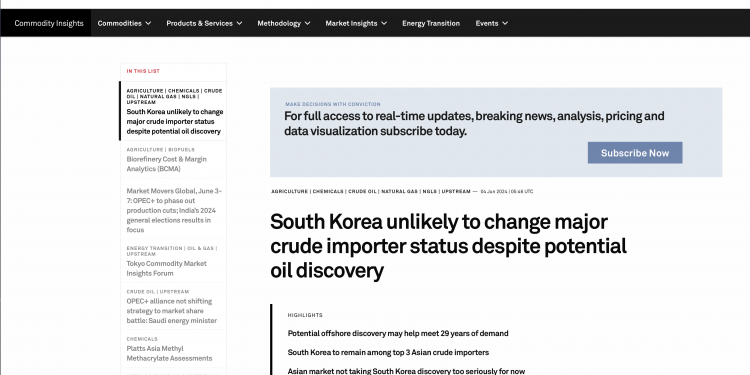Expand the Events menu chevron
The image size is (750, 375).
(505, 23)
